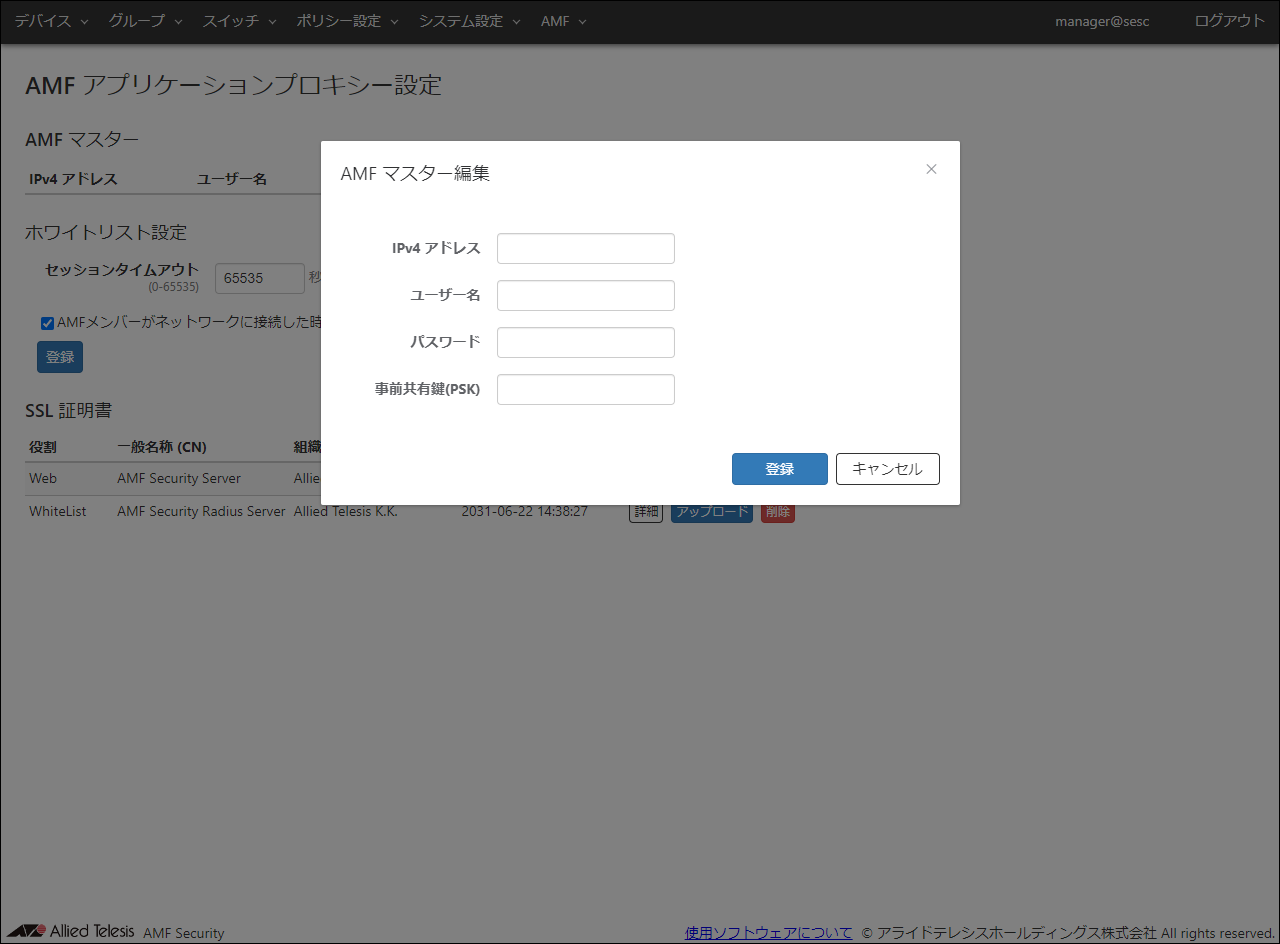Click 登録 in the AMF マスター編集 dialog
The height and width of the screenshot is (944, 1280).
click(780, 468)
